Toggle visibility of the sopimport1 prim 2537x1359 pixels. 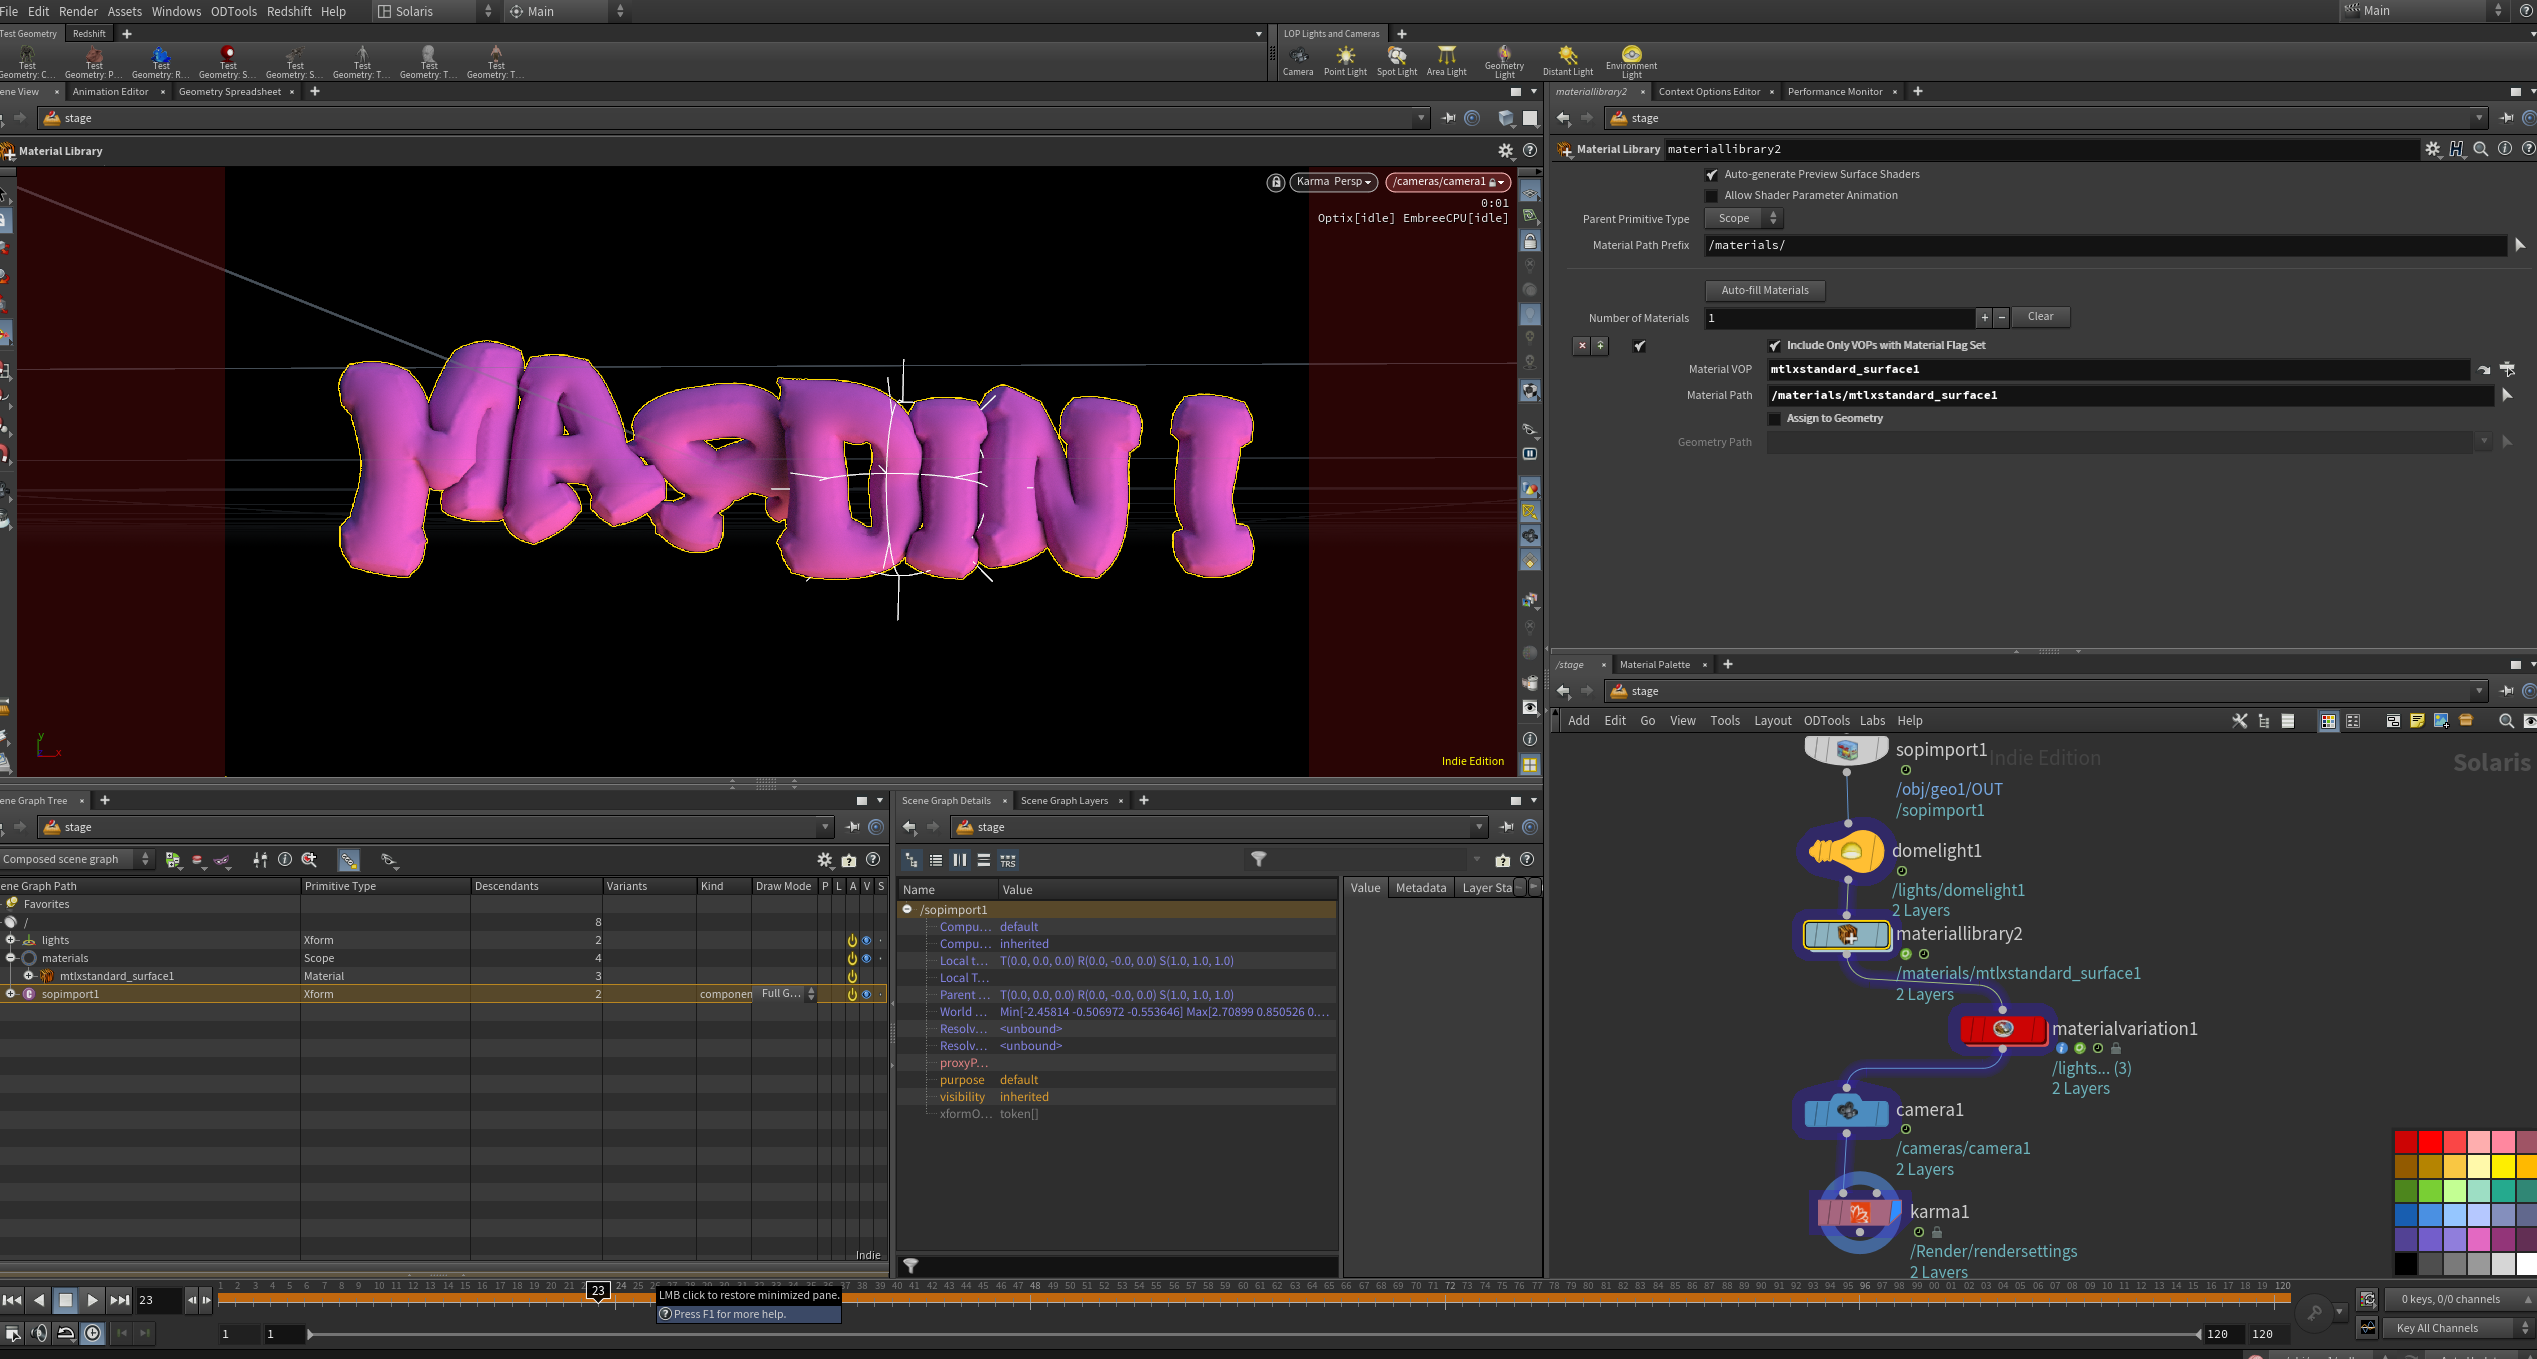click(x=866, y=994)
